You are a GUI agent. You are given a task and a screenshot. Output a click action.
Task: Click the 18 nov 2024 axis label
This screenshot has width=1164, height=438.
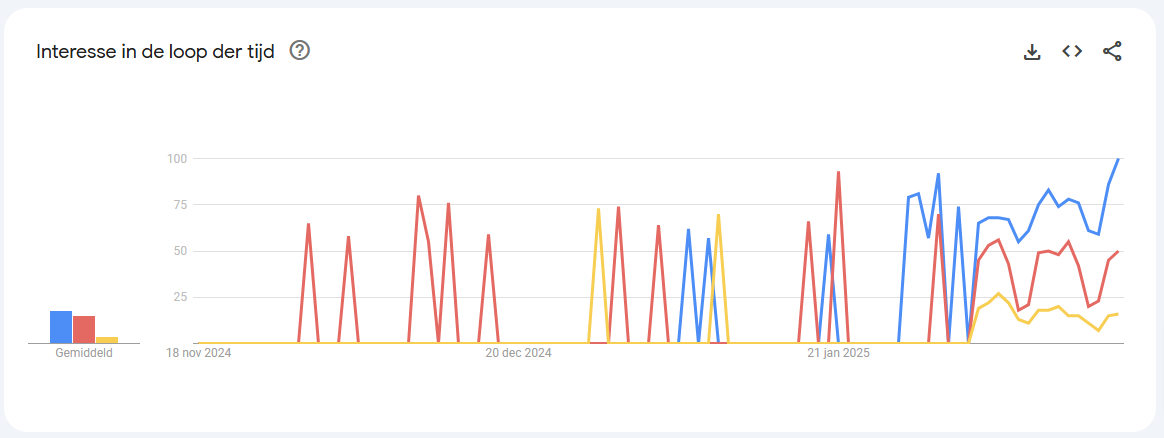(198, 353)
